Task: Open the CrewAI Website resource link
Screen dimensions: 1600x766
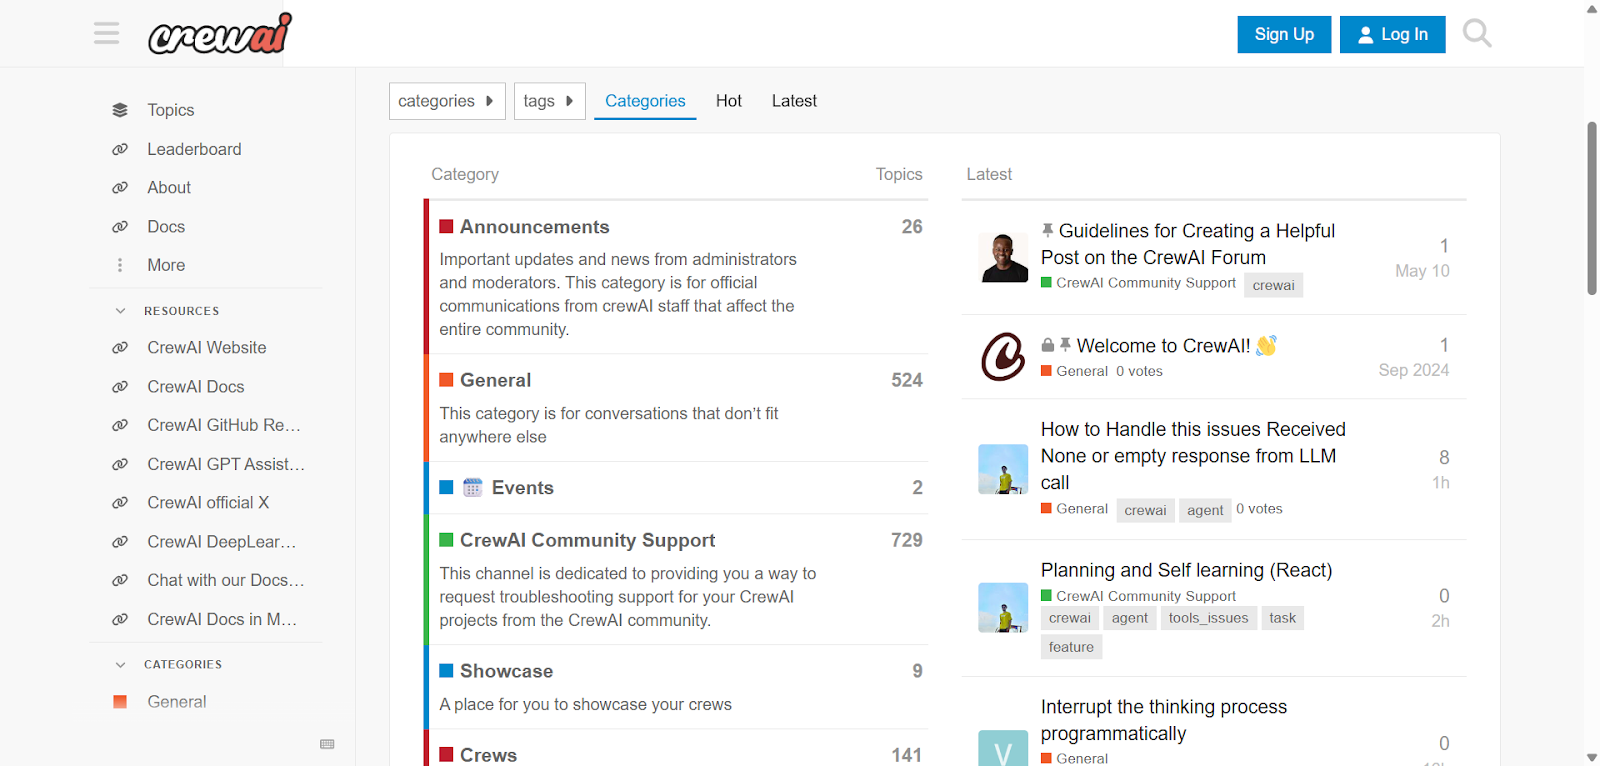Action: pyautogui.click(x=207, y=348)
